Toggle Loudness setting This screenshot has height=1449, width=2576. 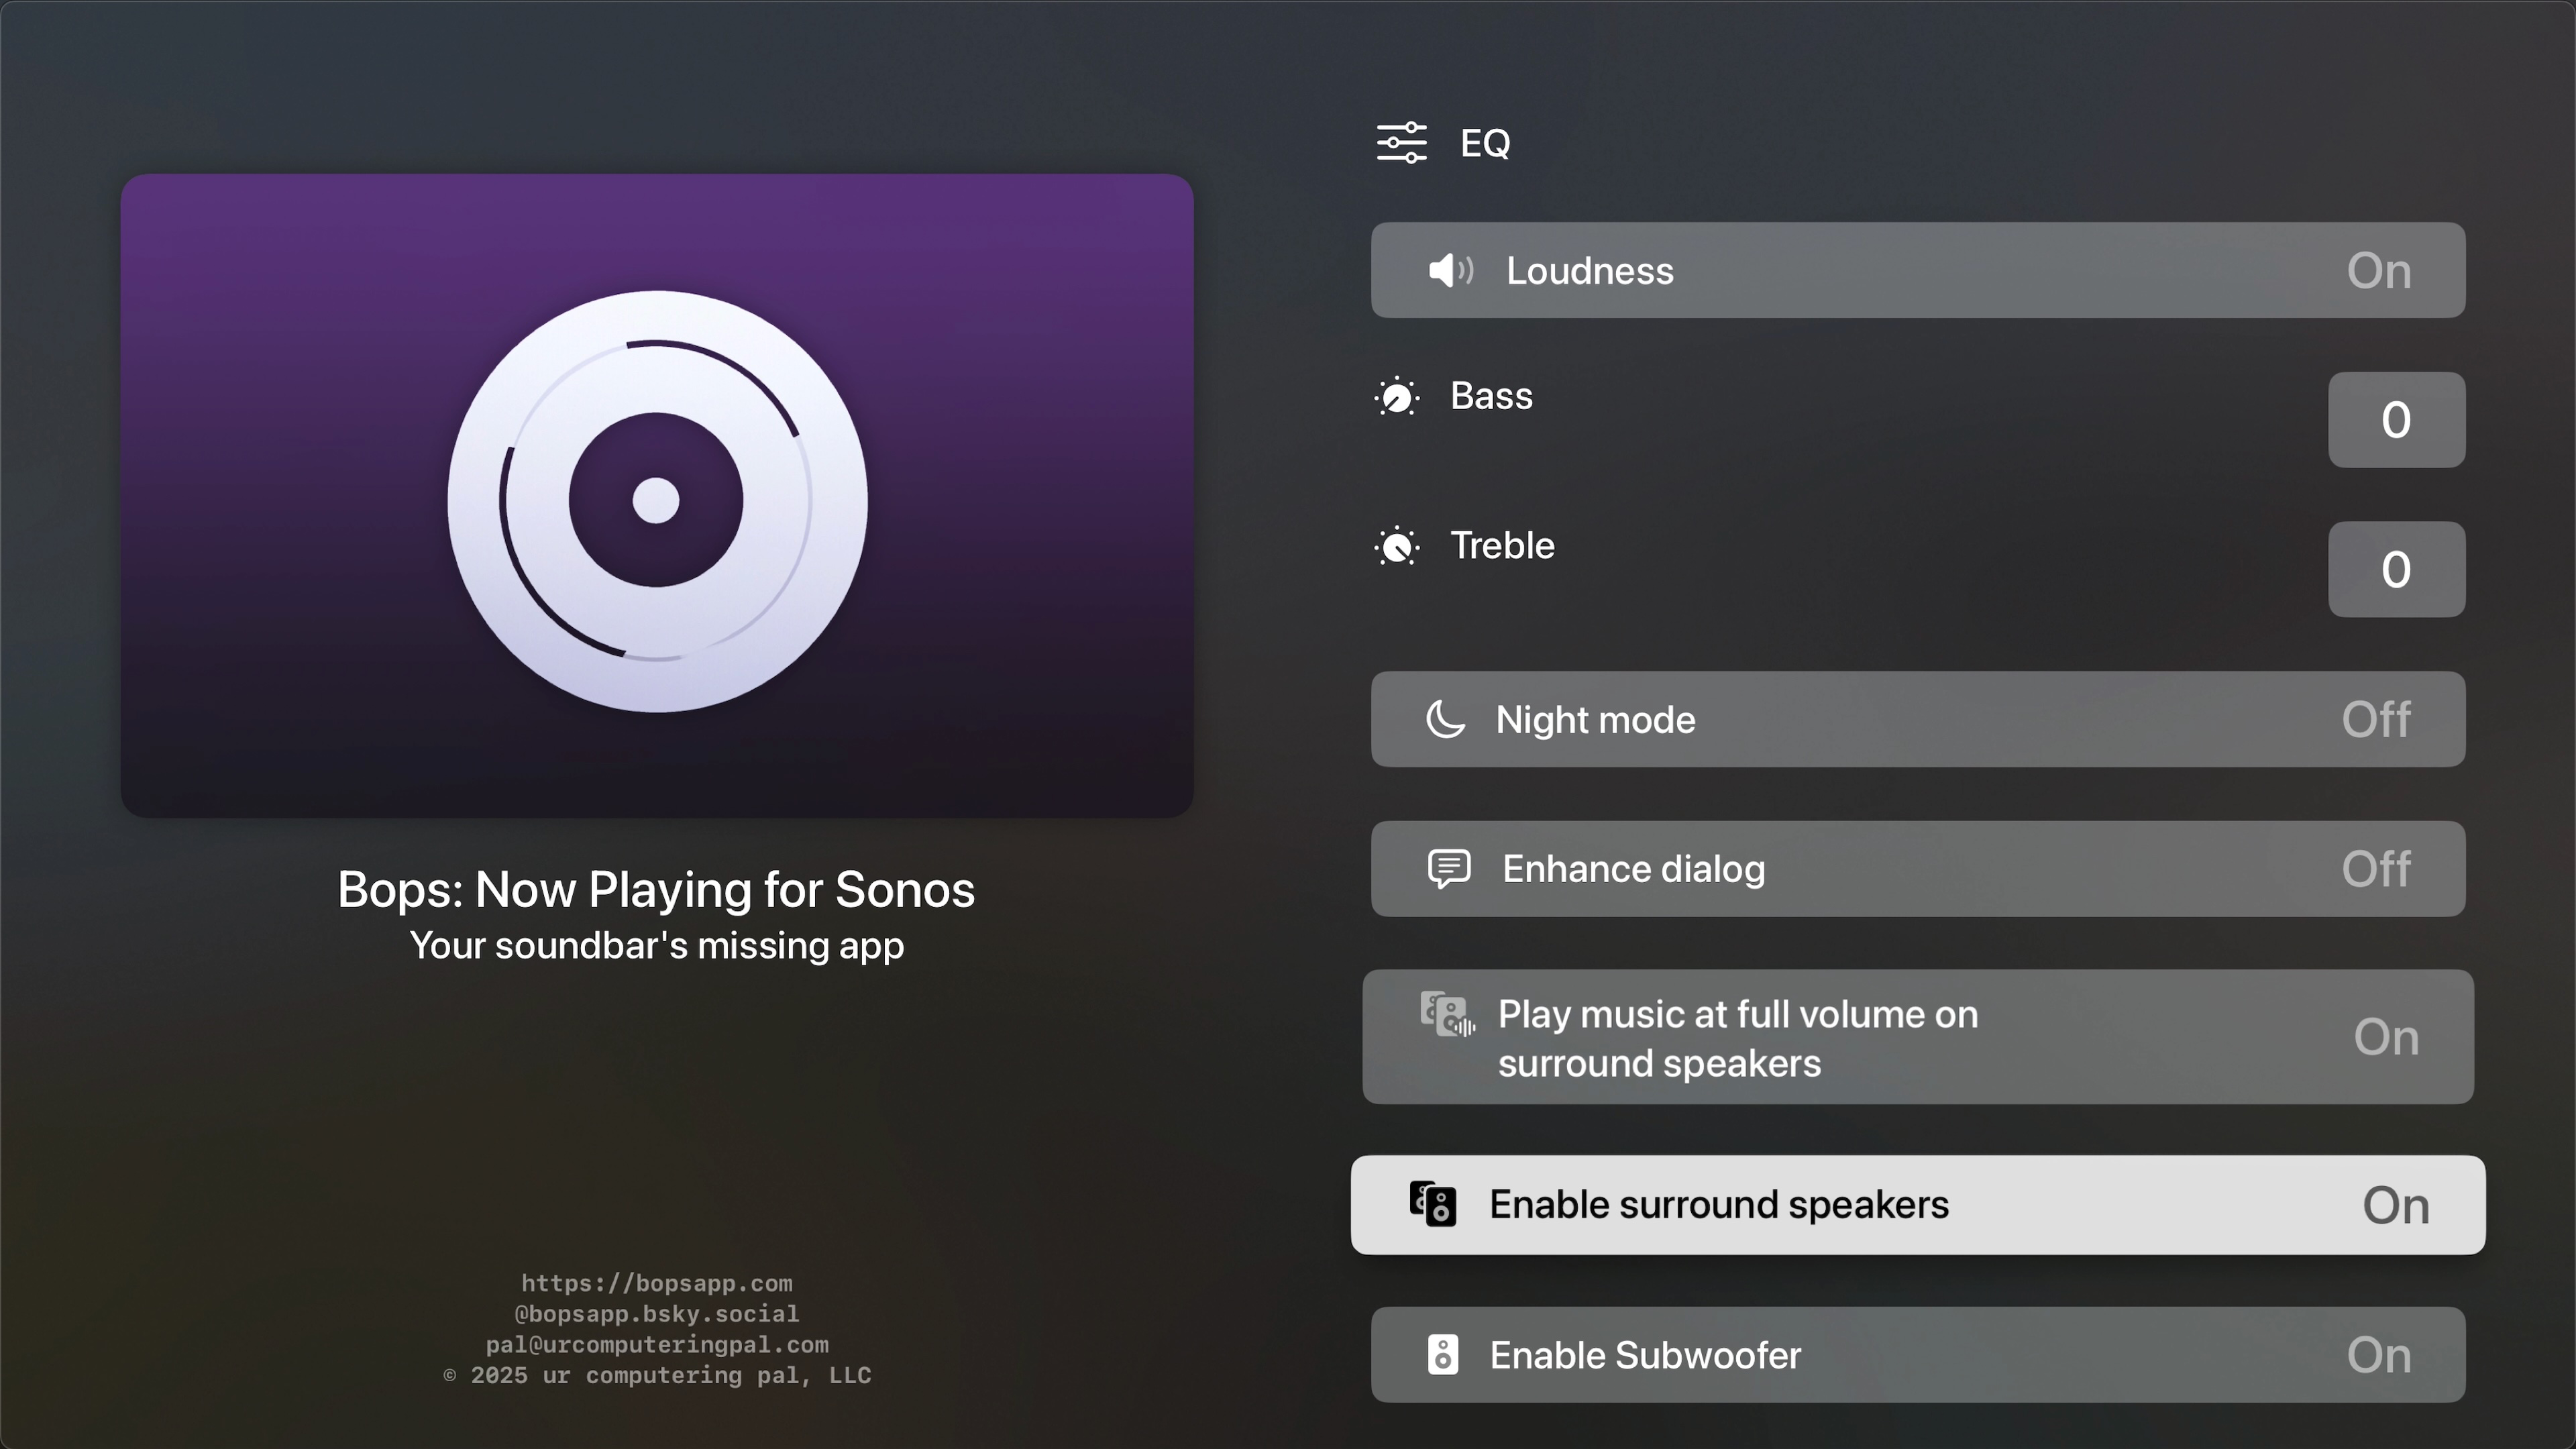pos(1918,270)
